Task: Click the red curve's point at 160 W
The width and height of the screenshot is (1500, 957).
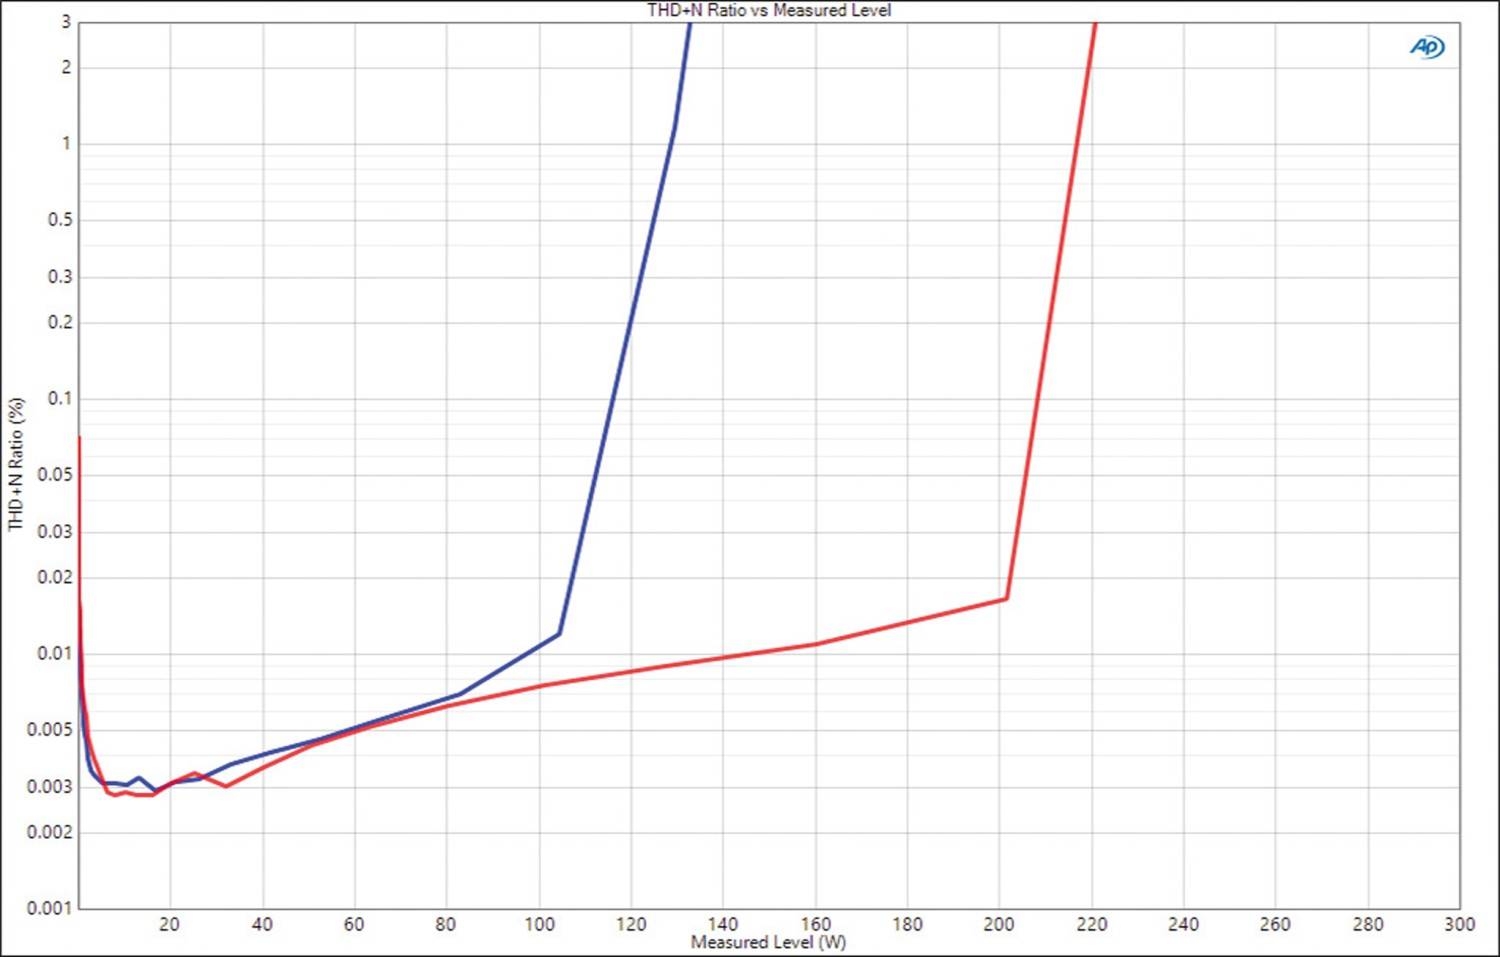Action: [816, 644]
